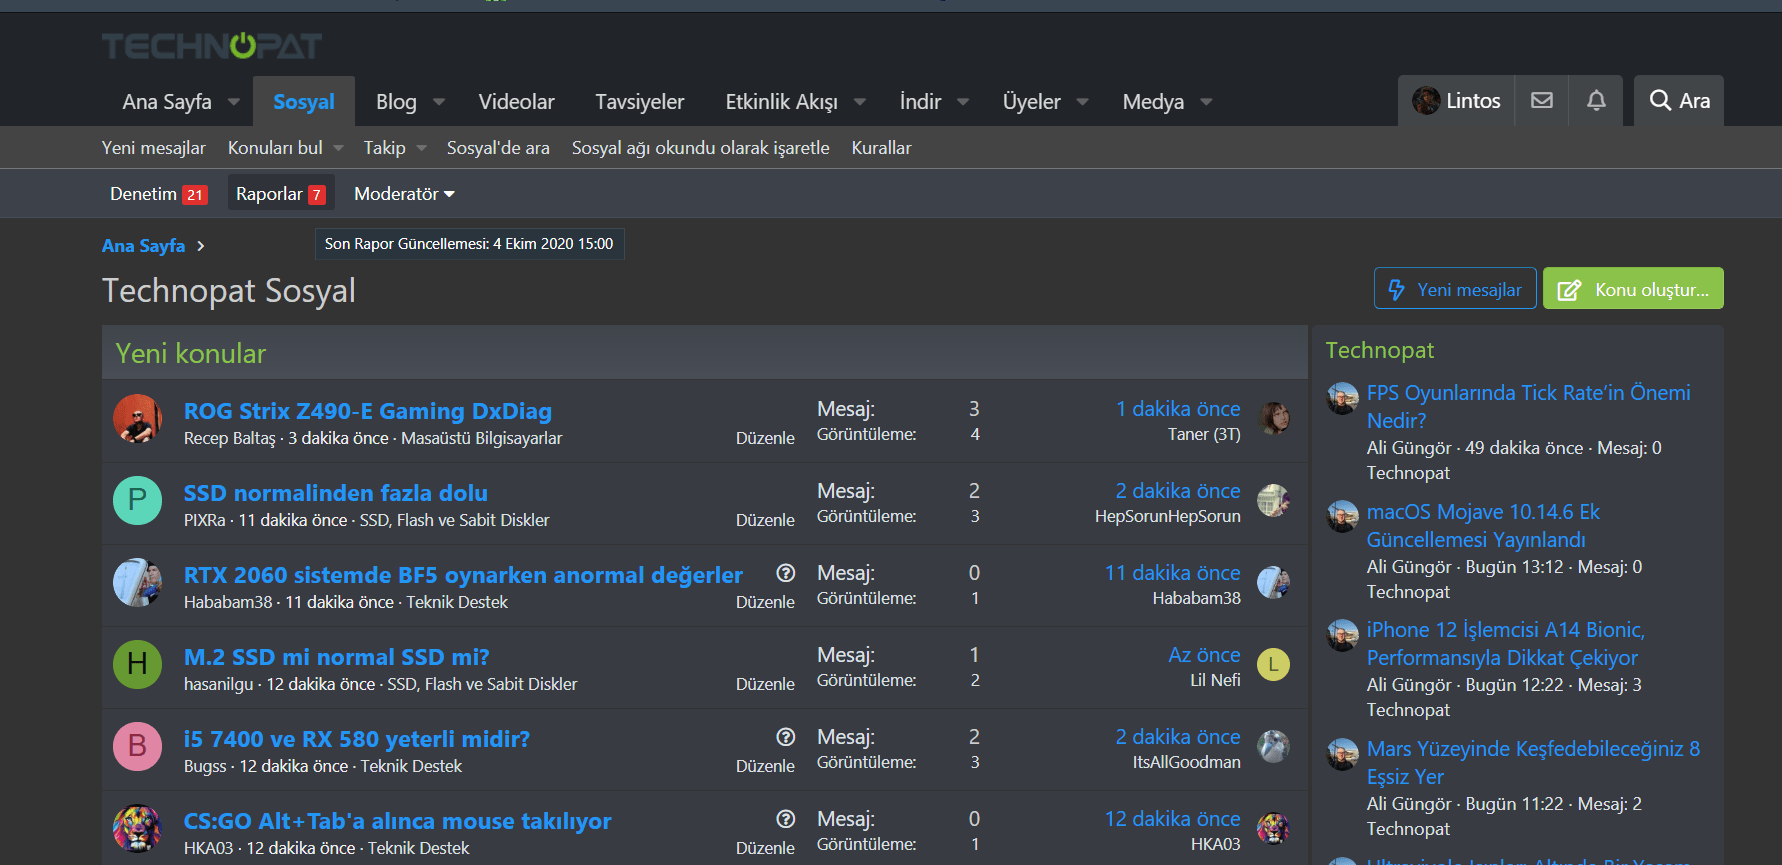Open Teknik Destek category on CS:GO thread
Image resolution: width=1782 pixels, height=865 pixels.
(x=419, y=848)
